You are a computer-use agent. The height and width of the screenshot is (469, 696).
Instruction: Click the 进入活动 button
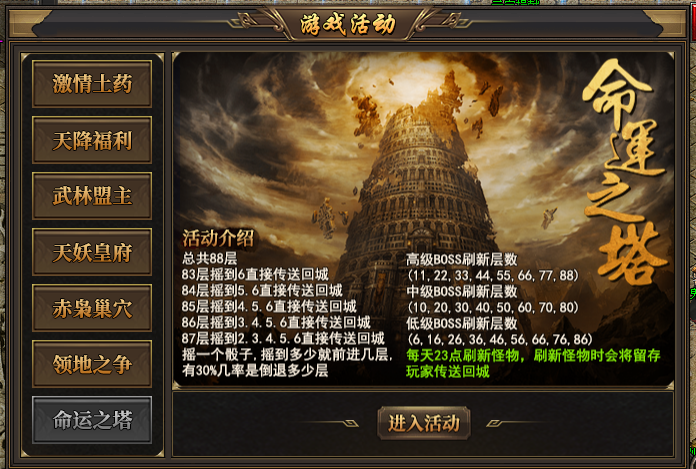(423, 423)
